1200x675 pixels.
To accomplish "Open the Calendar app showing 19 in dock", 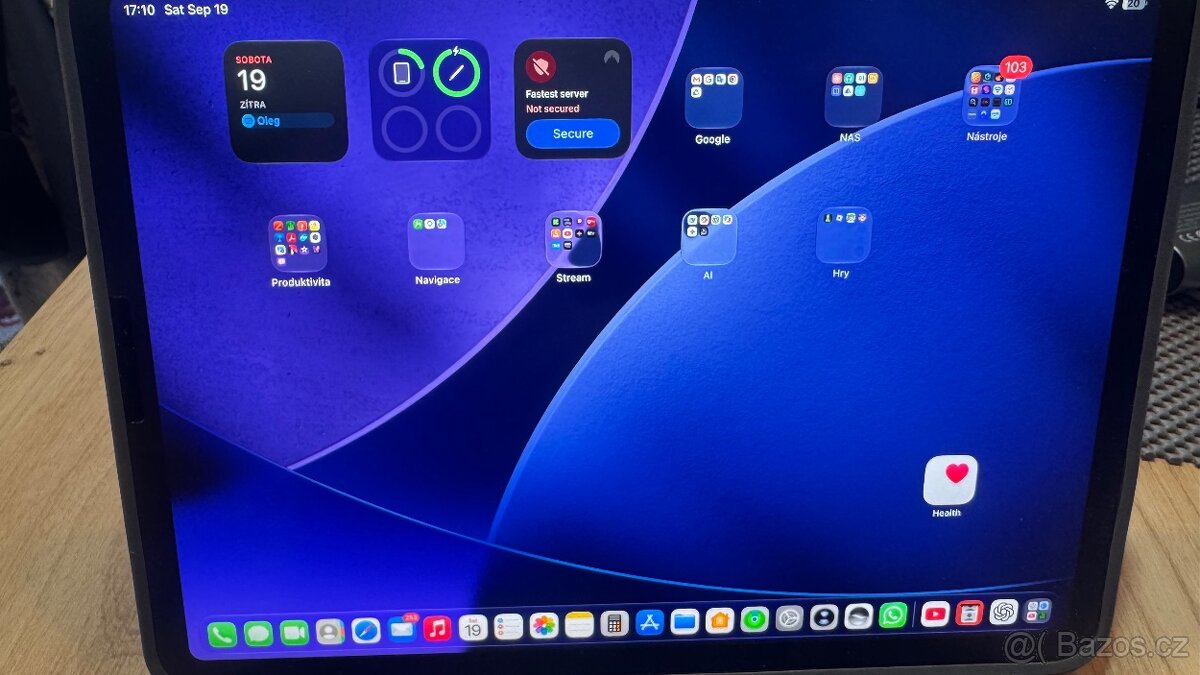I will (x=473, y=627).
